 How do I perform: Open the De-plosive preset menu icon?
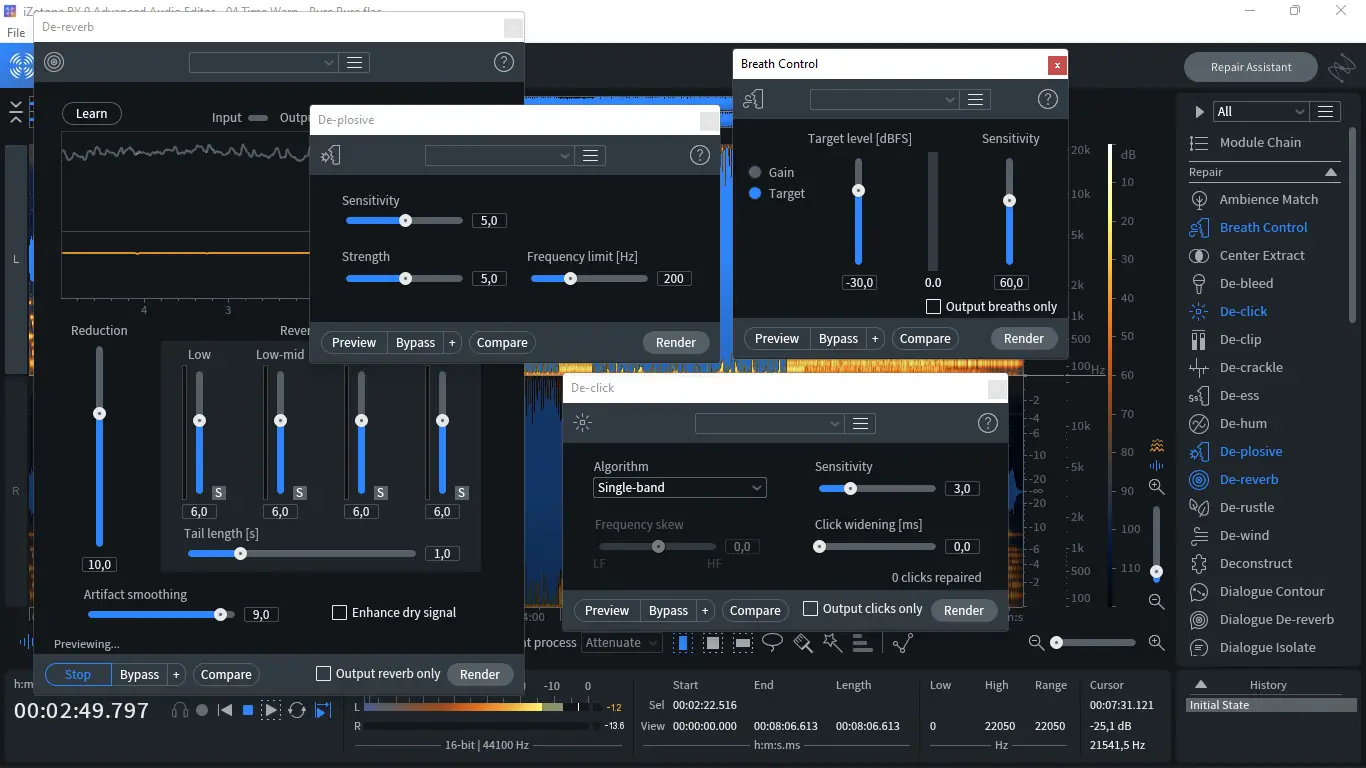(x=591, y=155)
